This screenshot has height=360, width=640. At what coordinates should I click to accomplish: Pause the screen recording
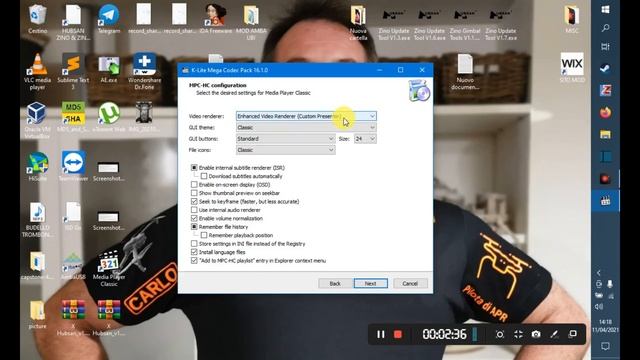click(x=380, y=334)
